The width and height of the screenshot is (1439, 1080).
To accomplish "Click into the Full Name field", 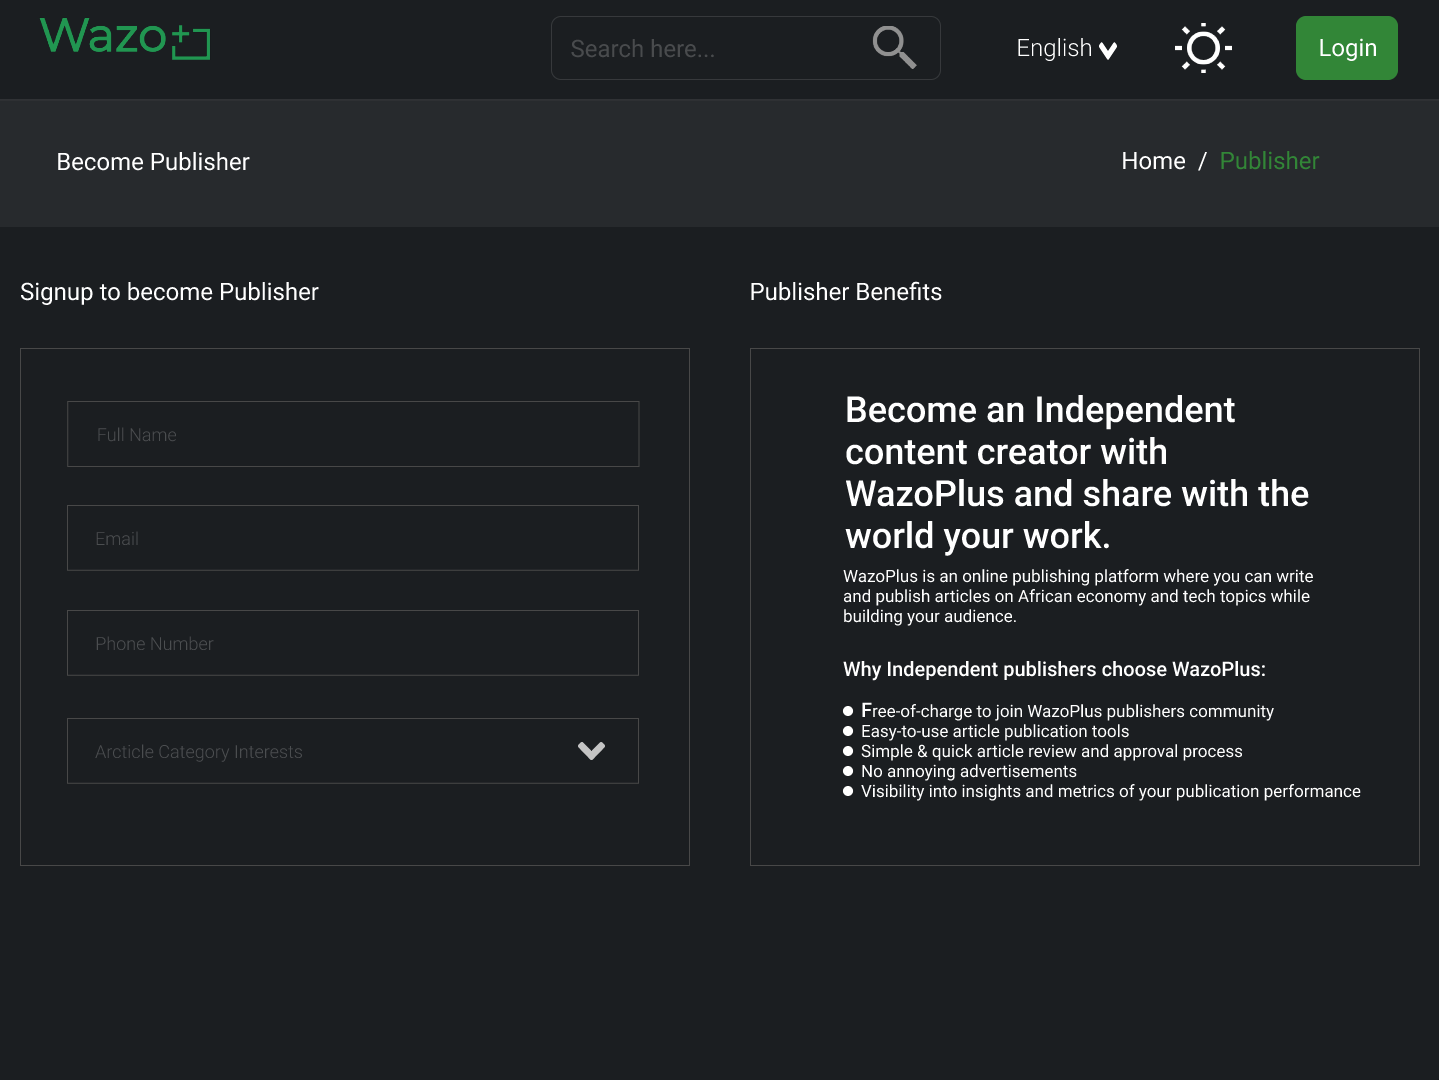I will coord(353,434).
